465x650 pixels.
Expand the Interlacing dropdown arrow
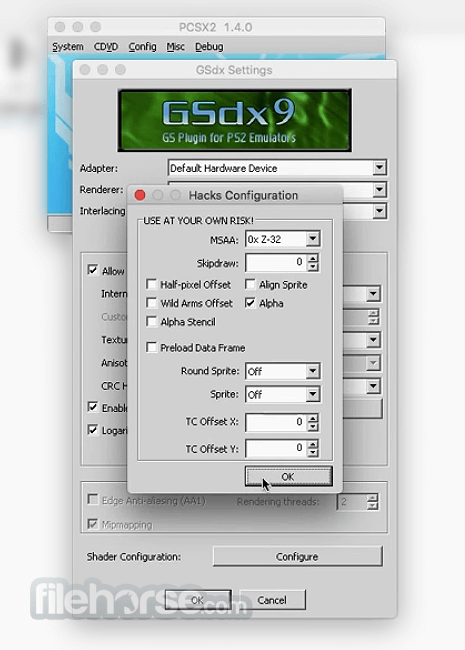[x=379, y=211]
